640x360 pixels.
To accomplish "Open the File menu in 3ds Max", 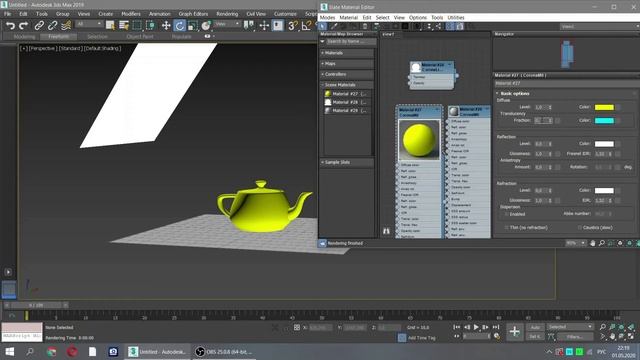I will [7, 14].
